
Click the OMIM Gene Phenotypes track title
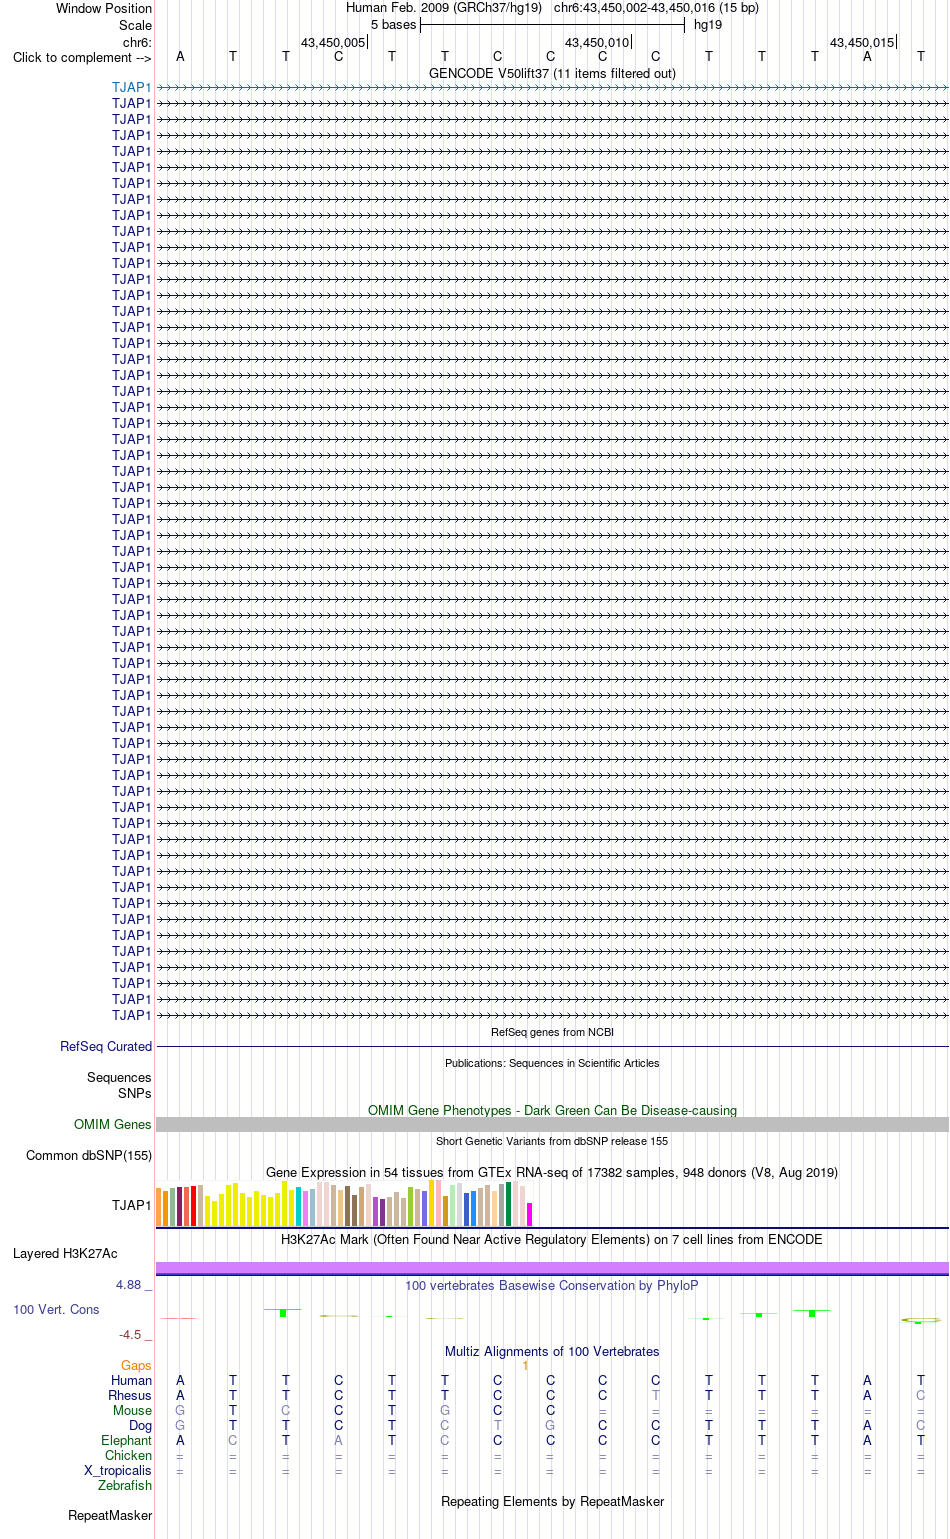point(552,1110)
